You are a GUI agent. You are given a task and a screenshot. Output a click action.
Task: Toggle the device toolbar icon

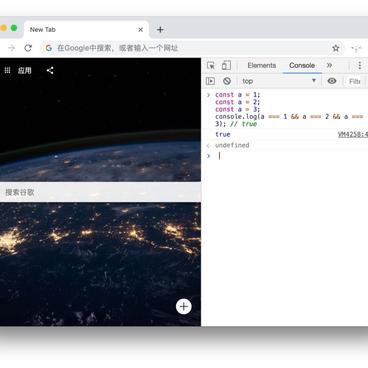click(x=226, y=65)
